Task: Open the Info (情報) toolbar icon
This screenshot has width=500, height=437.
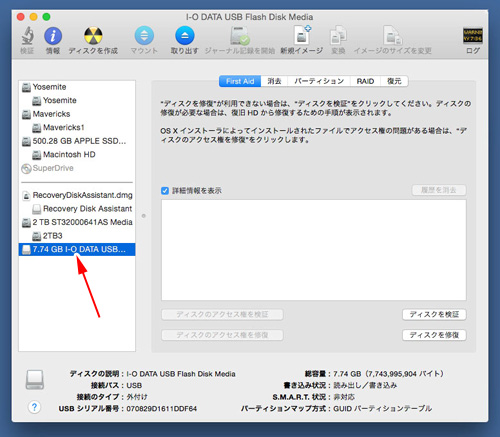Action: pyautogui.click(x=53, y=36)
